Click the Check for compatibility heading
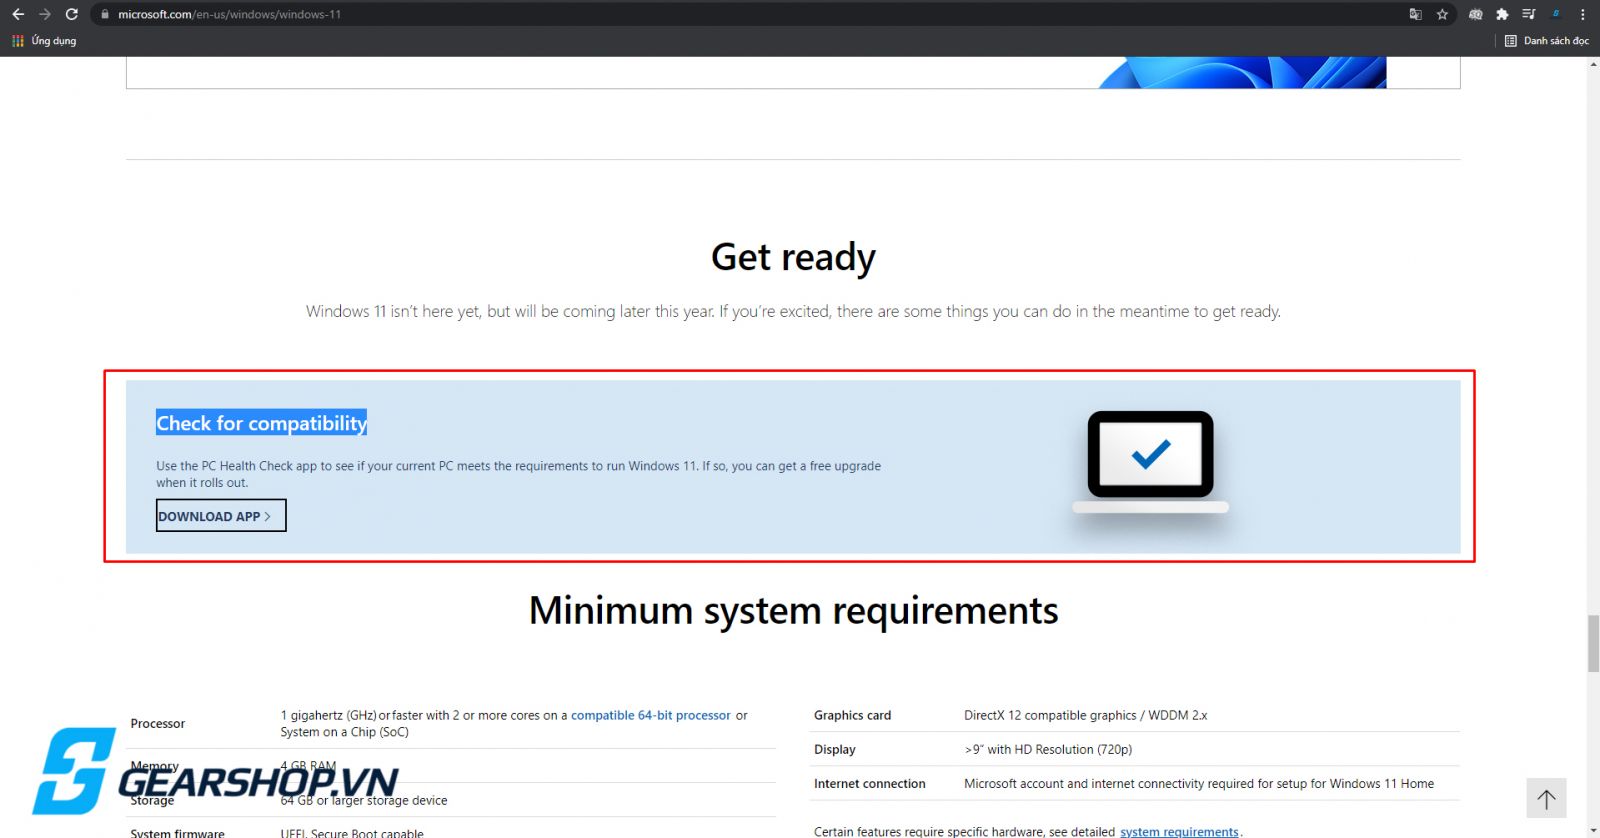The height and width of the screenshot is (838, 1600). (261, 423)
